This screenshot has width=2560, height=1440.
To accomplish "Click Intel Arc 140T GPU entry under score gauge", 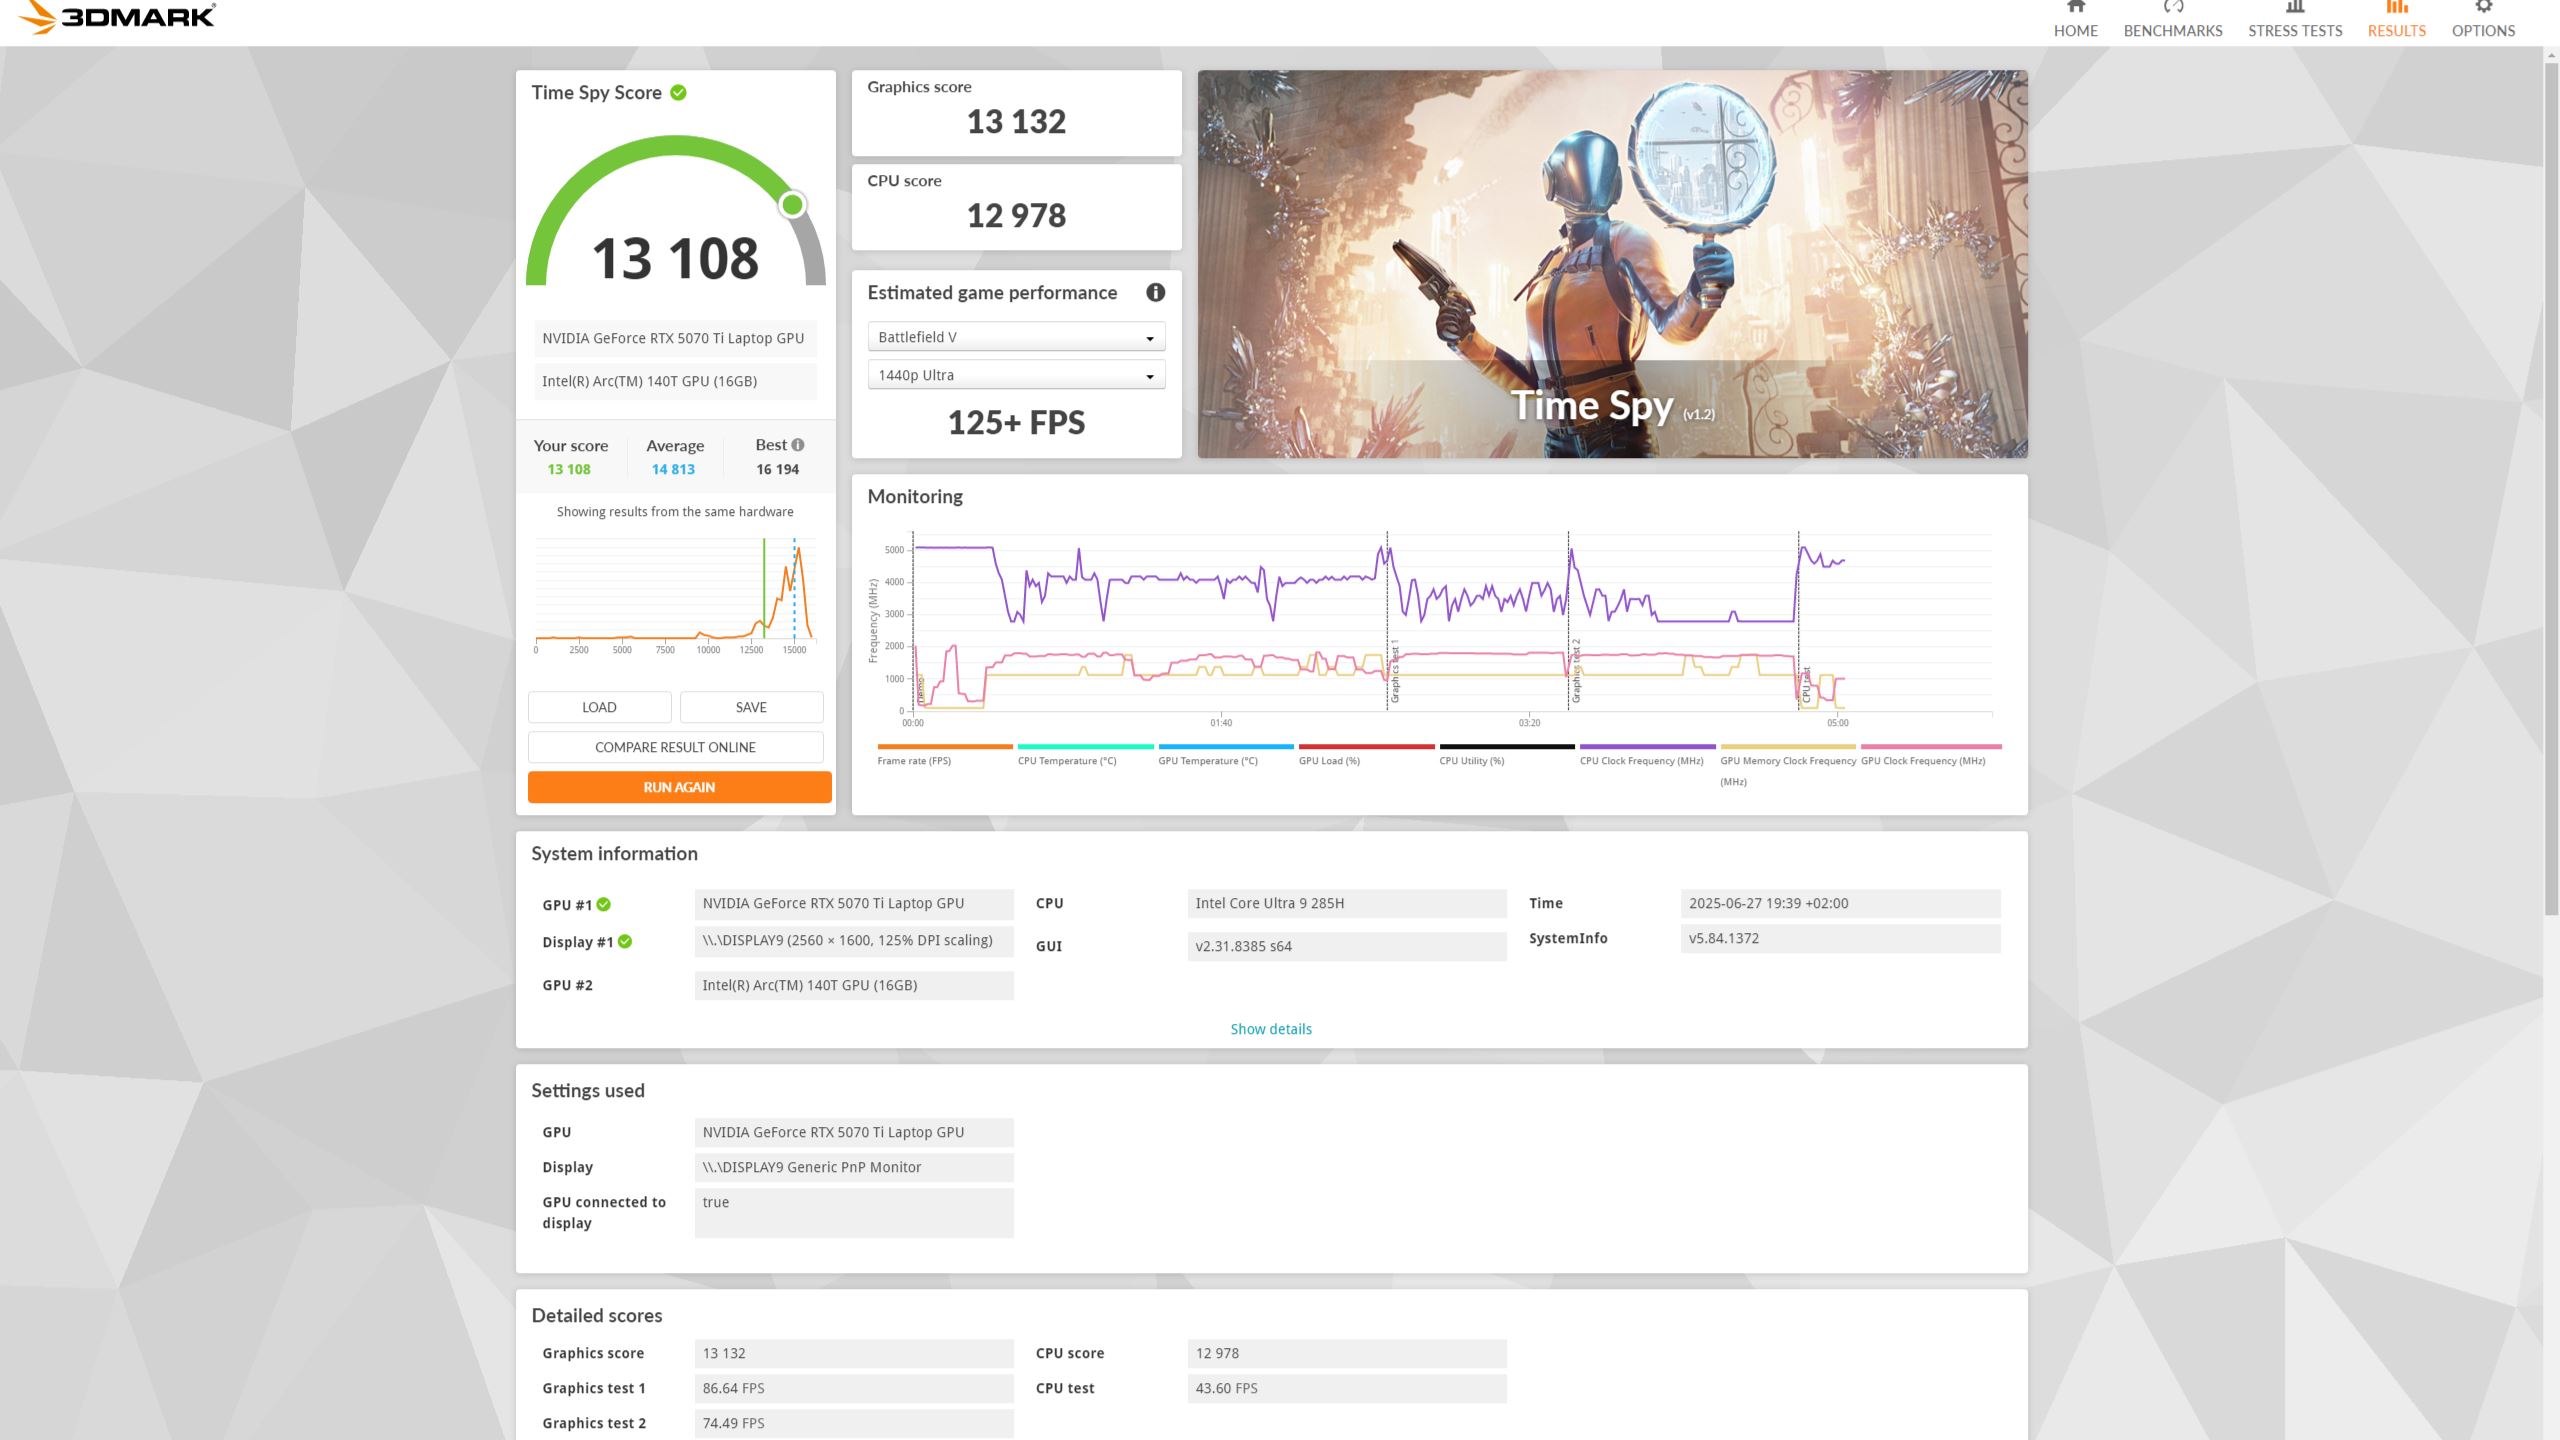I will tap(675, 381).
